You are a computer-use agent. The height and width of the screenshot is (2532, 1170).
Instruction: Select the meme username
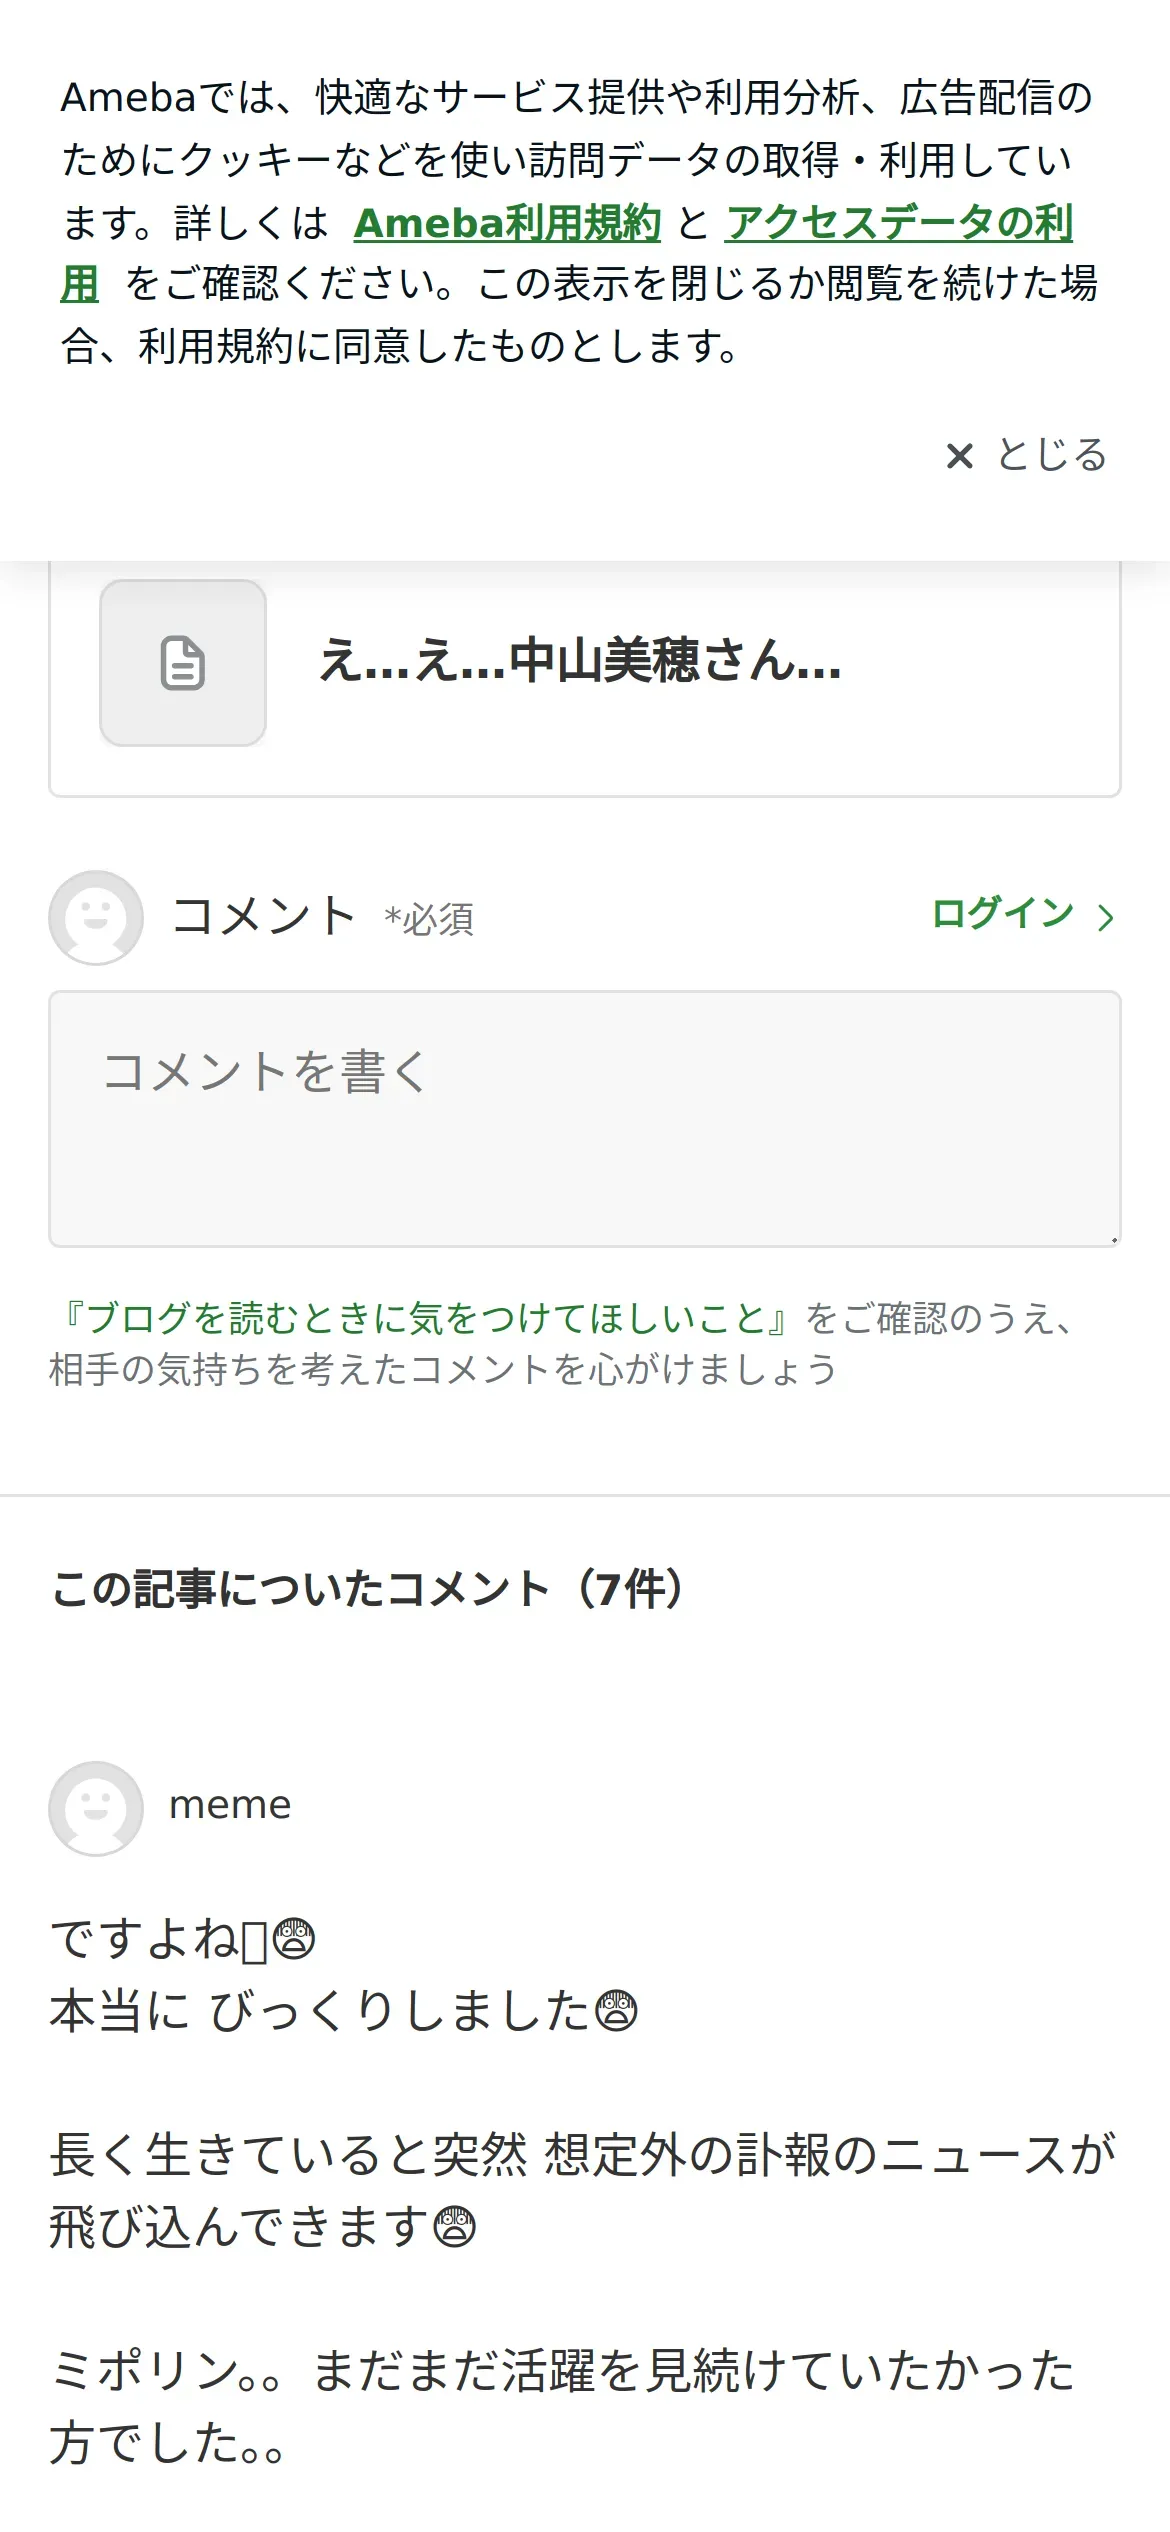tap(230, 1805)
